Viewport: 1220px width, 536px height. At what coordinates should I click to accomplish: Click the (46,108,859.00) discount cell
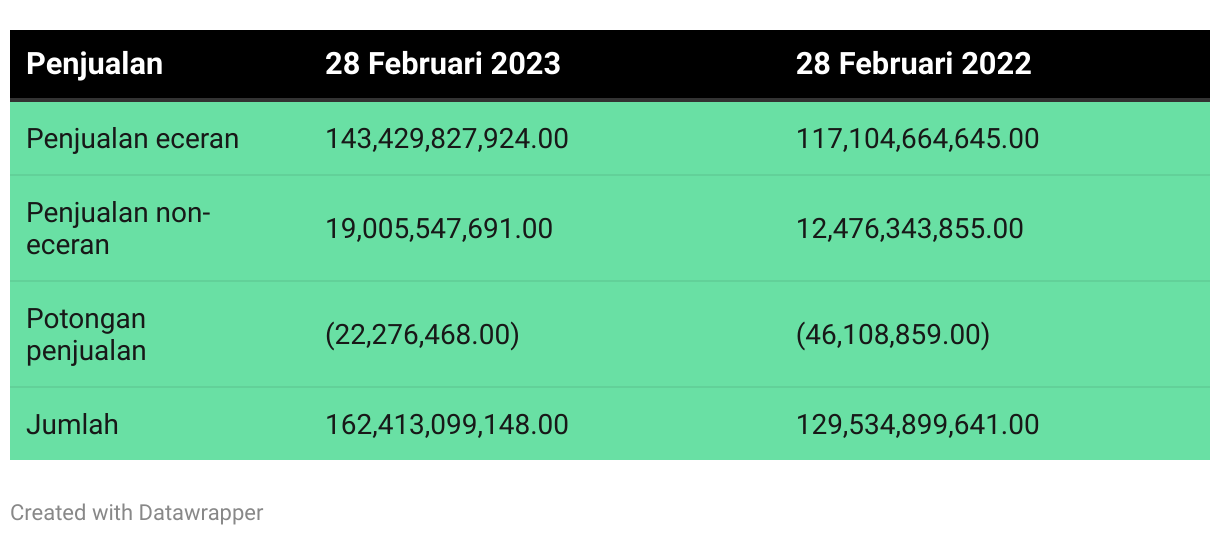pos(893,335)
